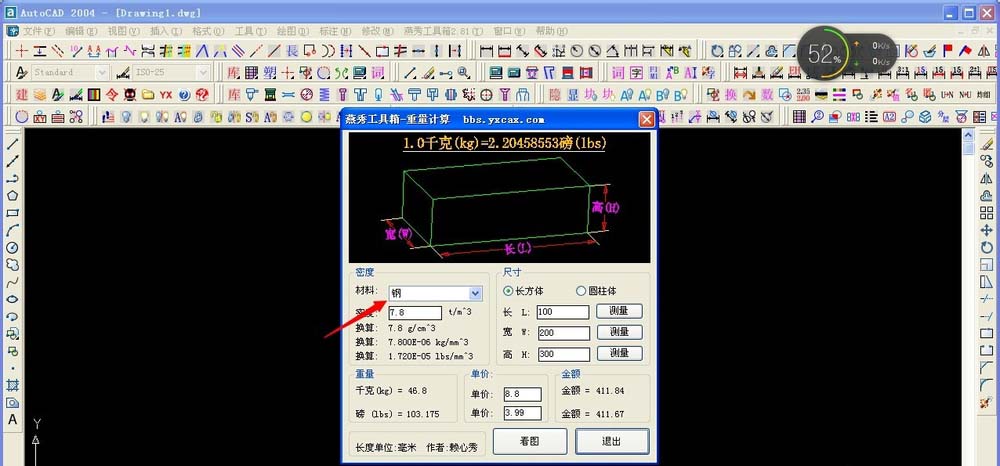Click the 显 show toolbar icon
Viewport: 1000px width, 466px height.
click(573, 94)
